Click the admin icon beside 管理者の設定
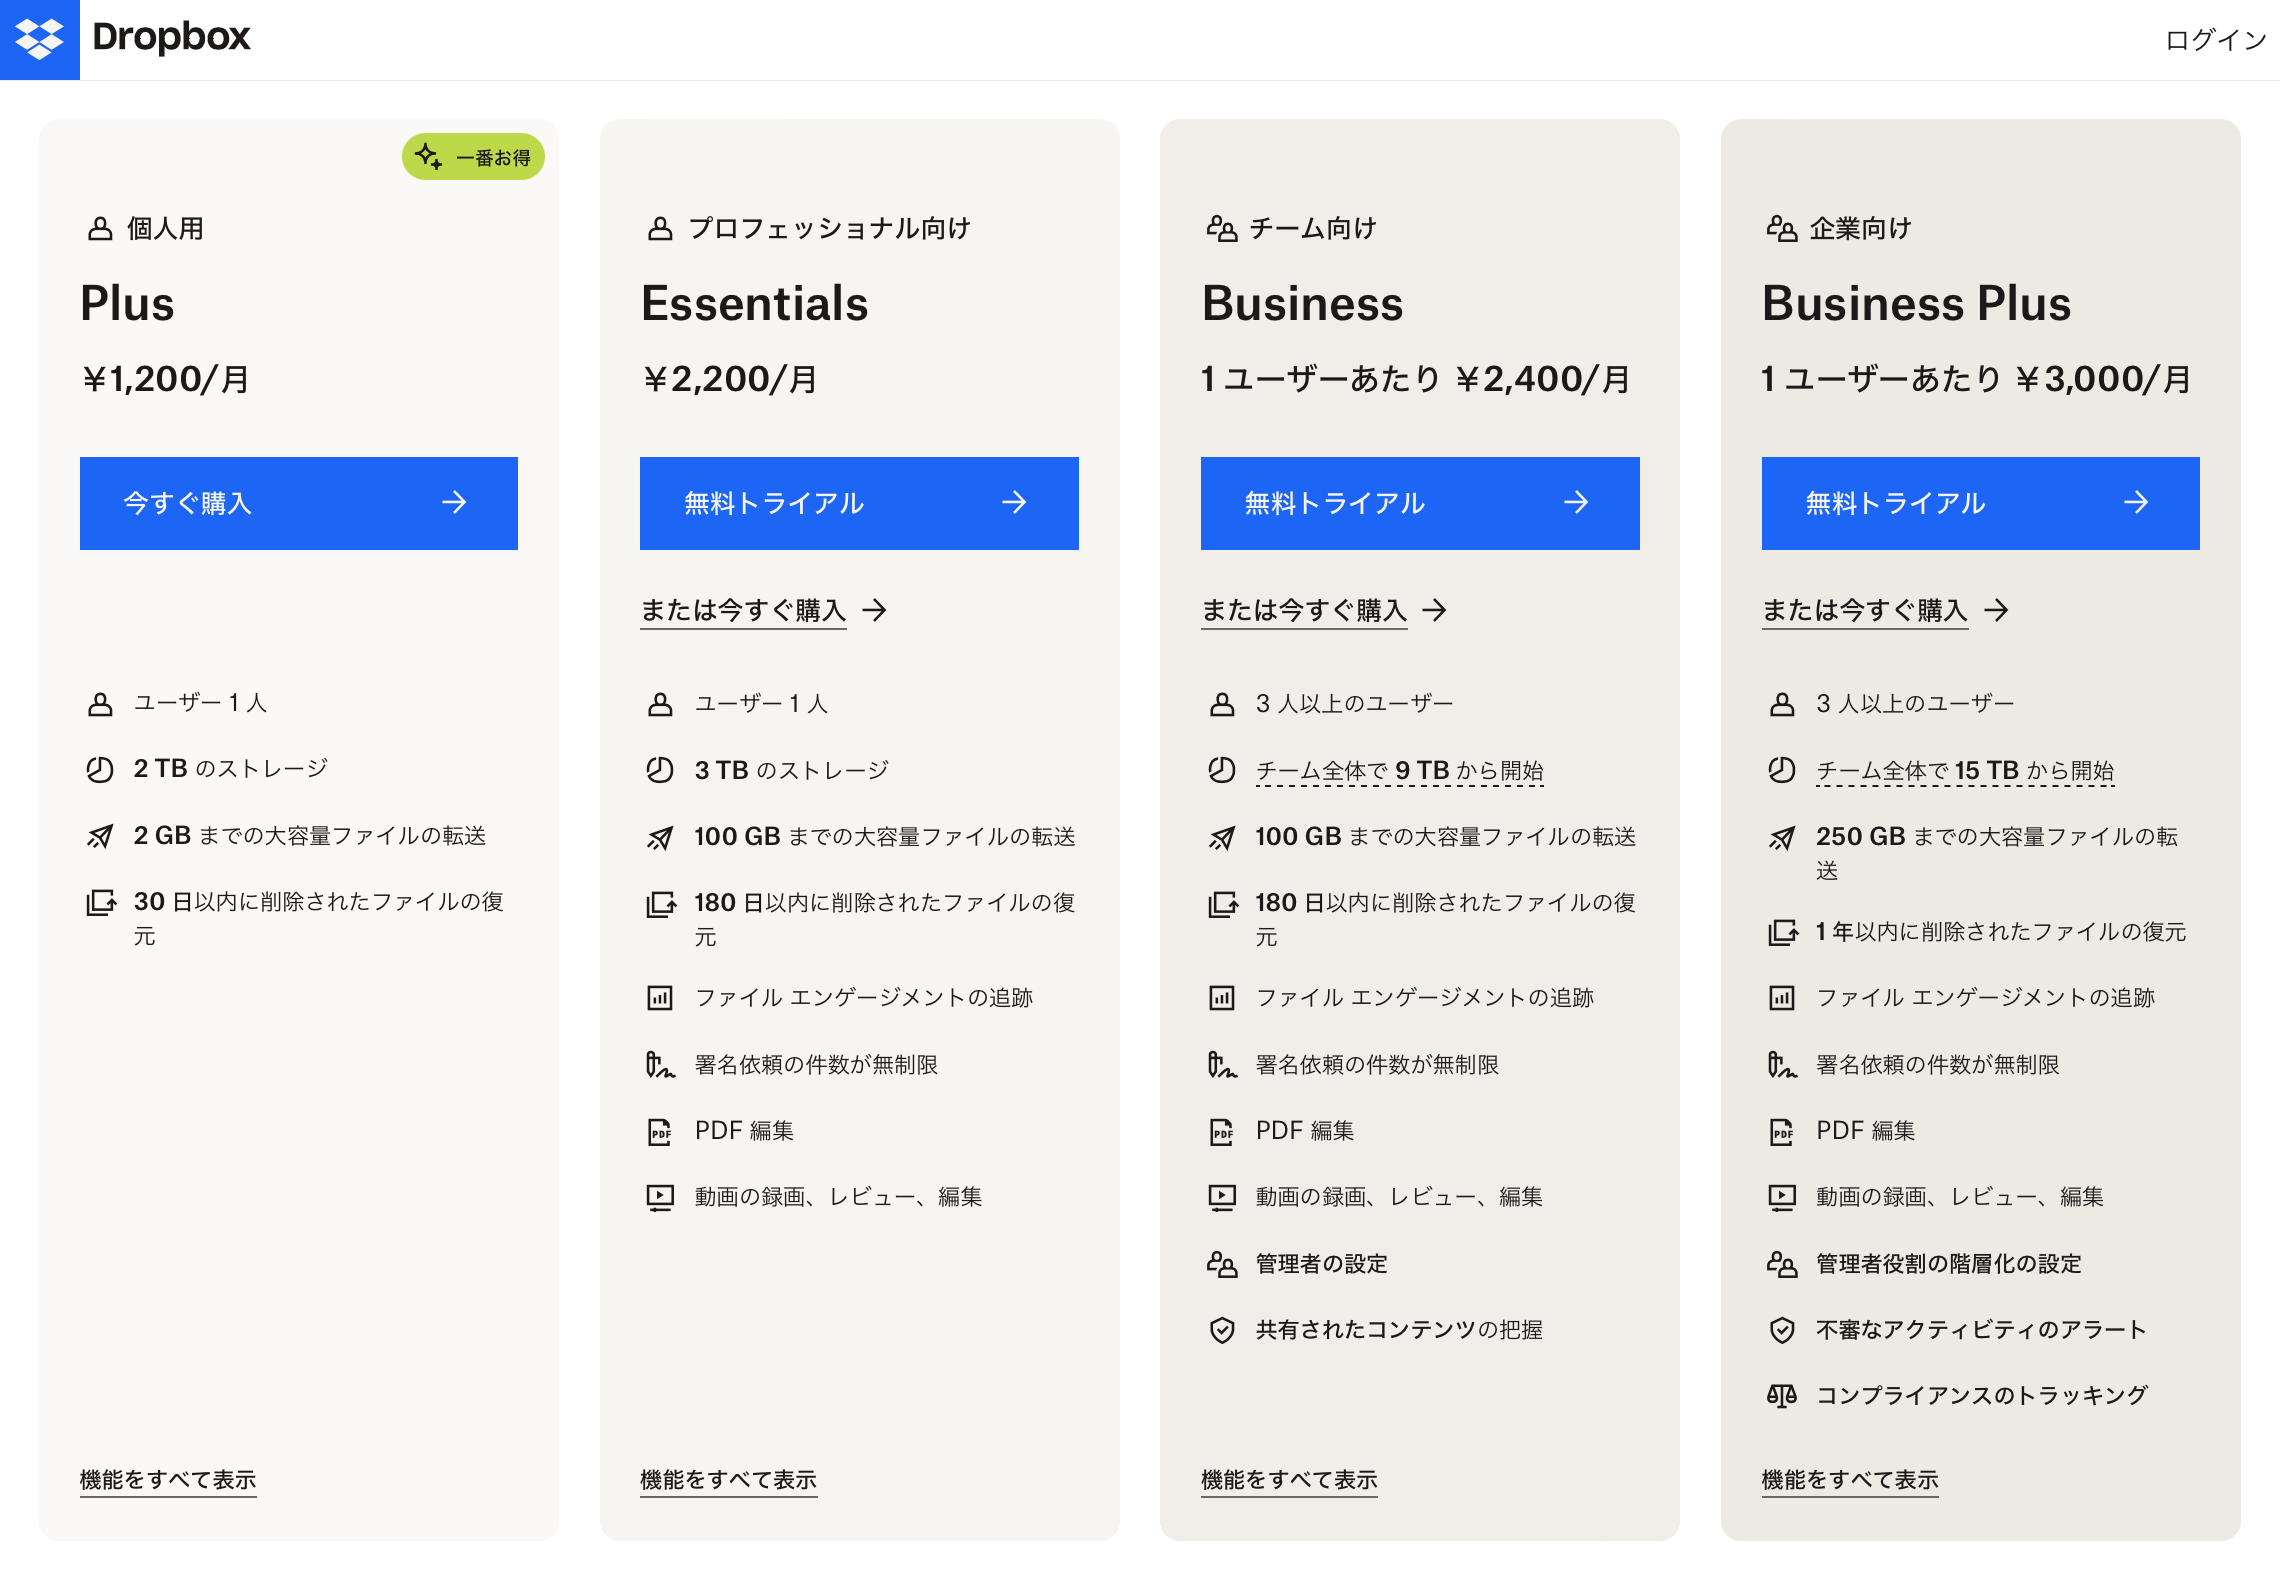The image size is (2280, 1592). click(x=1222, y=1265)
